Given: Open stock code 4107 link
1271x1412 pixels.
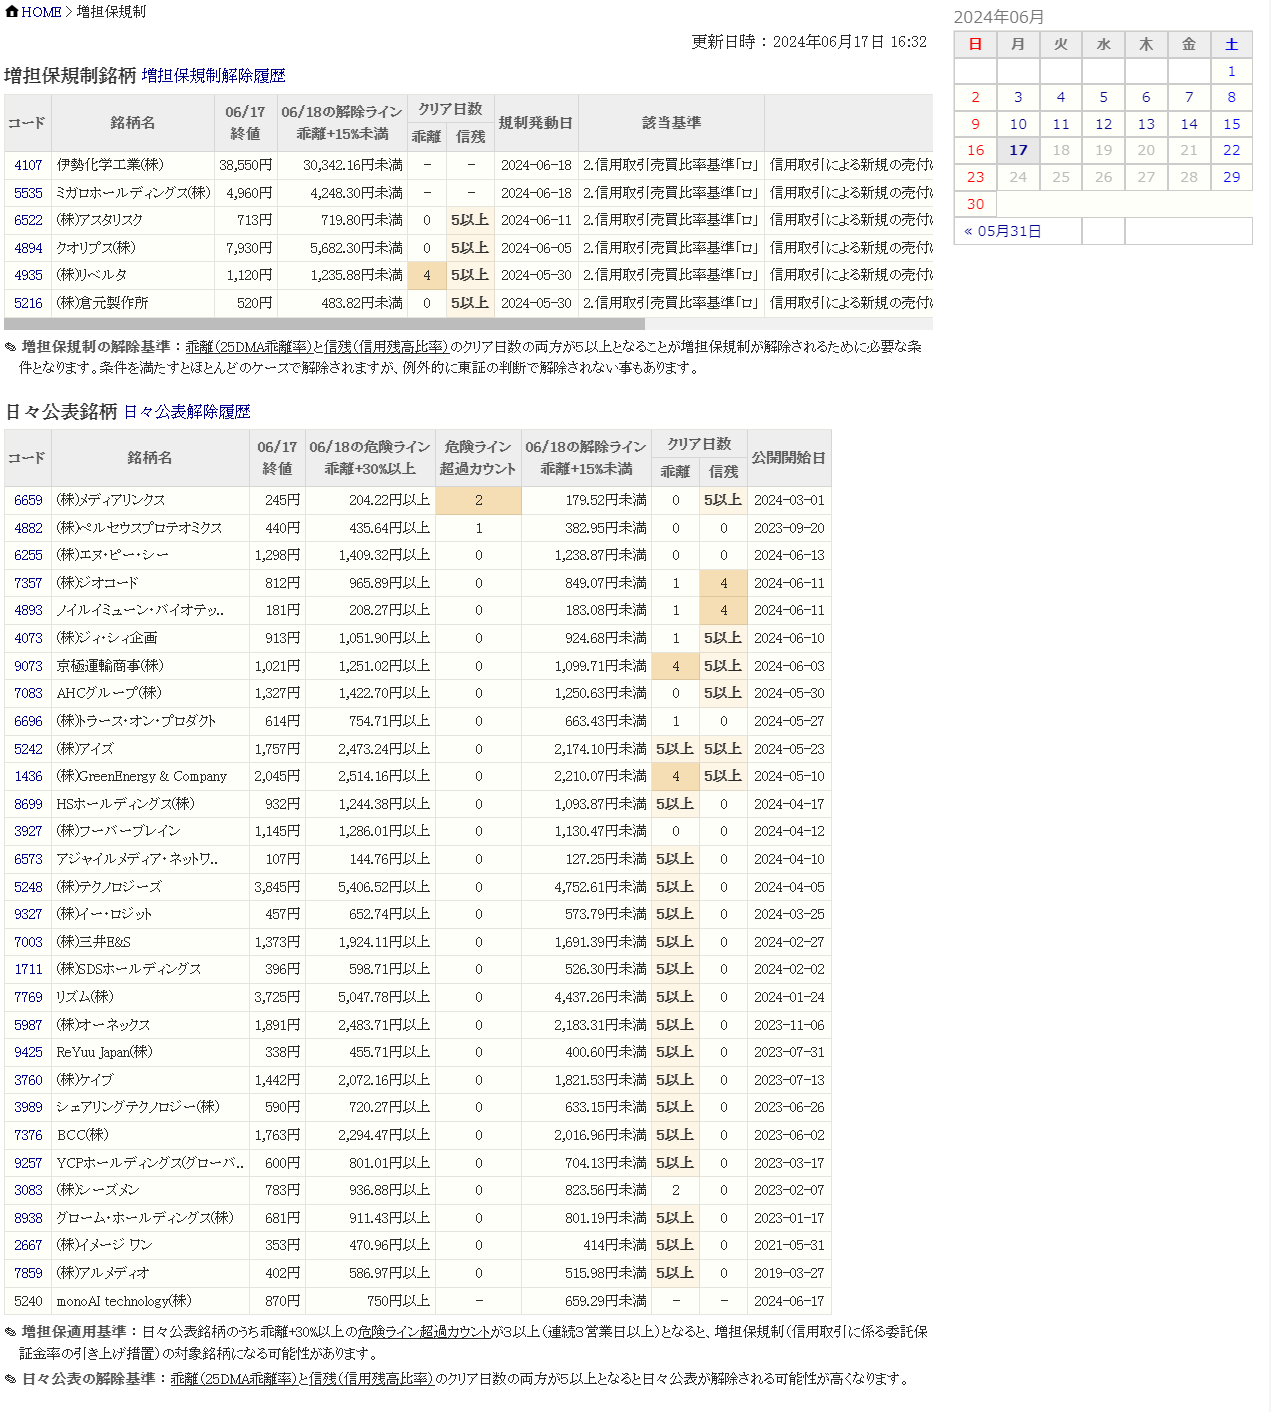Looking at the screenshot, I should click(x=28, y=165).
